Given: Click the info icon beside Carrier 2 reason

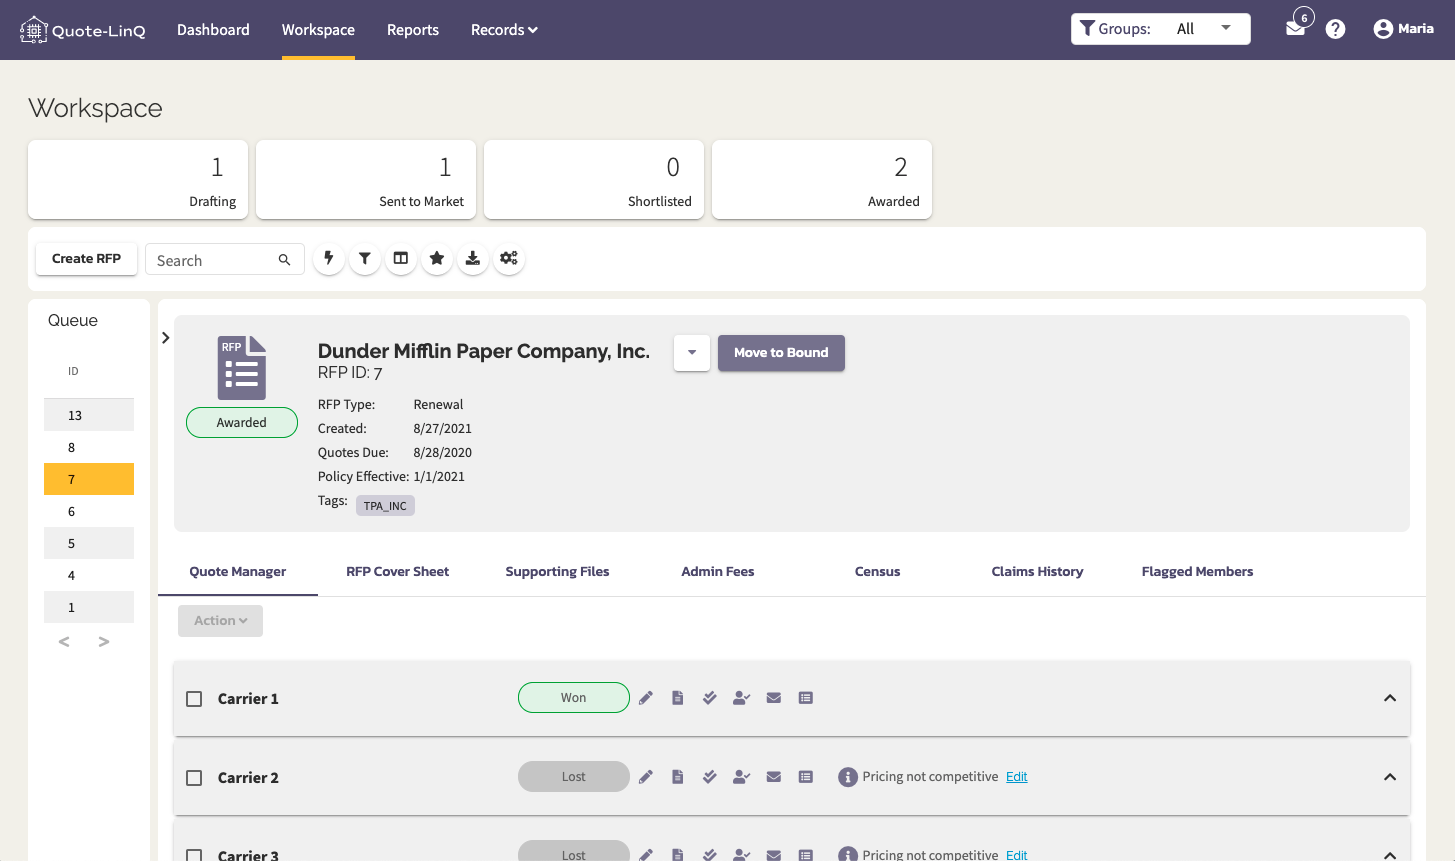Looking at the screenshot, I should [848, 777].
